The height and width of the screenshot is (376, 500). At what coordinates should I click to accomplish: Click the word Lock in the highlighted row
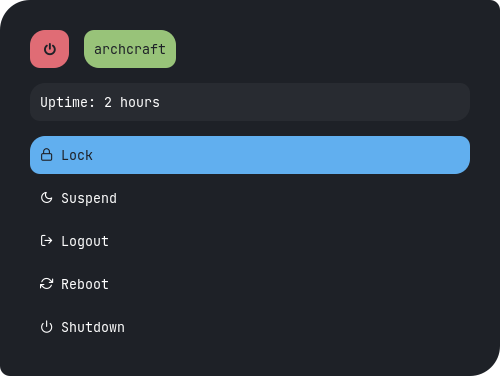pyautogui.click(x=77, y=155)
